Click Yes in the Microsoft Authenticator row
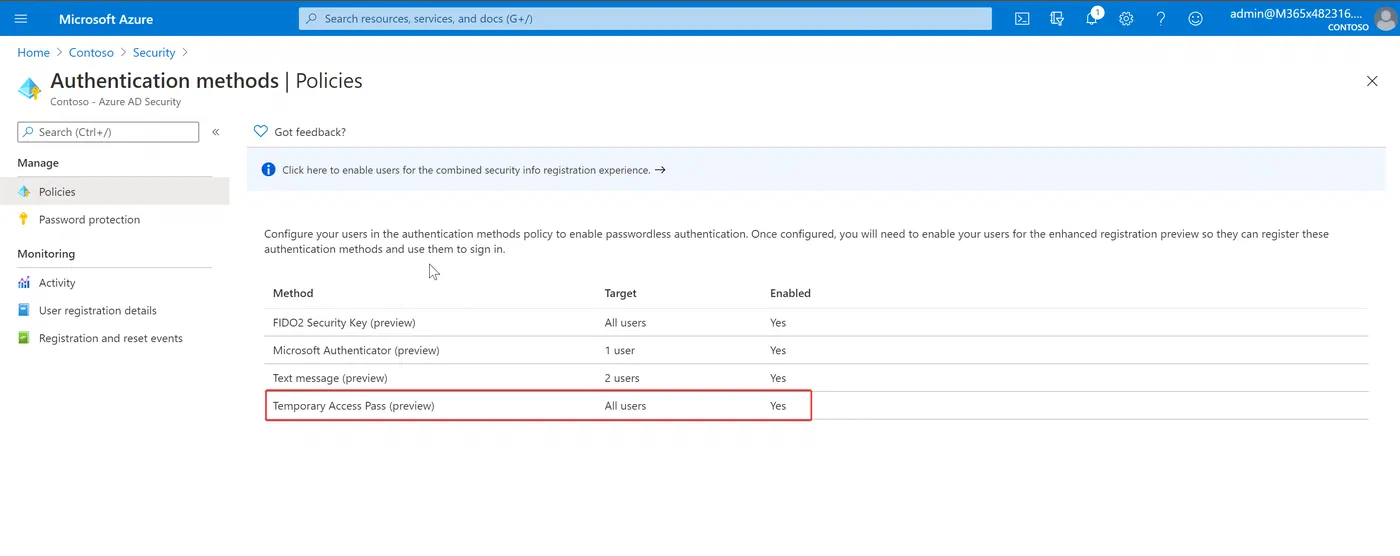Viewport: 1400px width, 556px height. coord(778,350)
